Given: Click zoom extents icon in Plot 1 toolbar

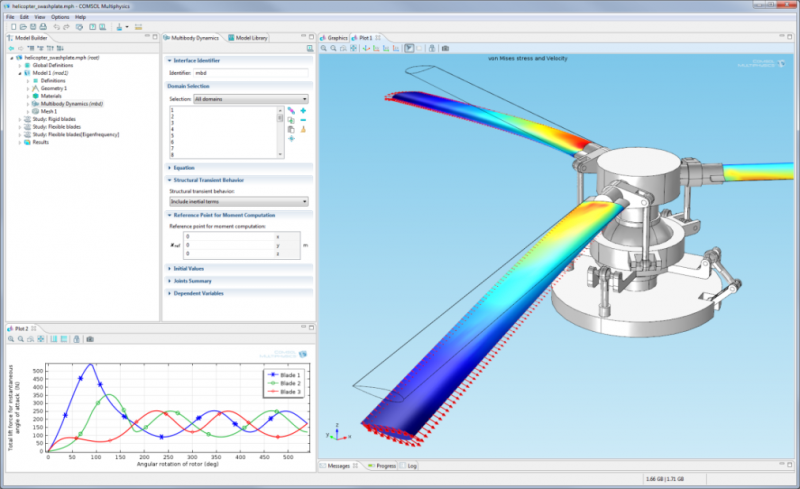Looking at the screenshot, I should tap(353, 48).
